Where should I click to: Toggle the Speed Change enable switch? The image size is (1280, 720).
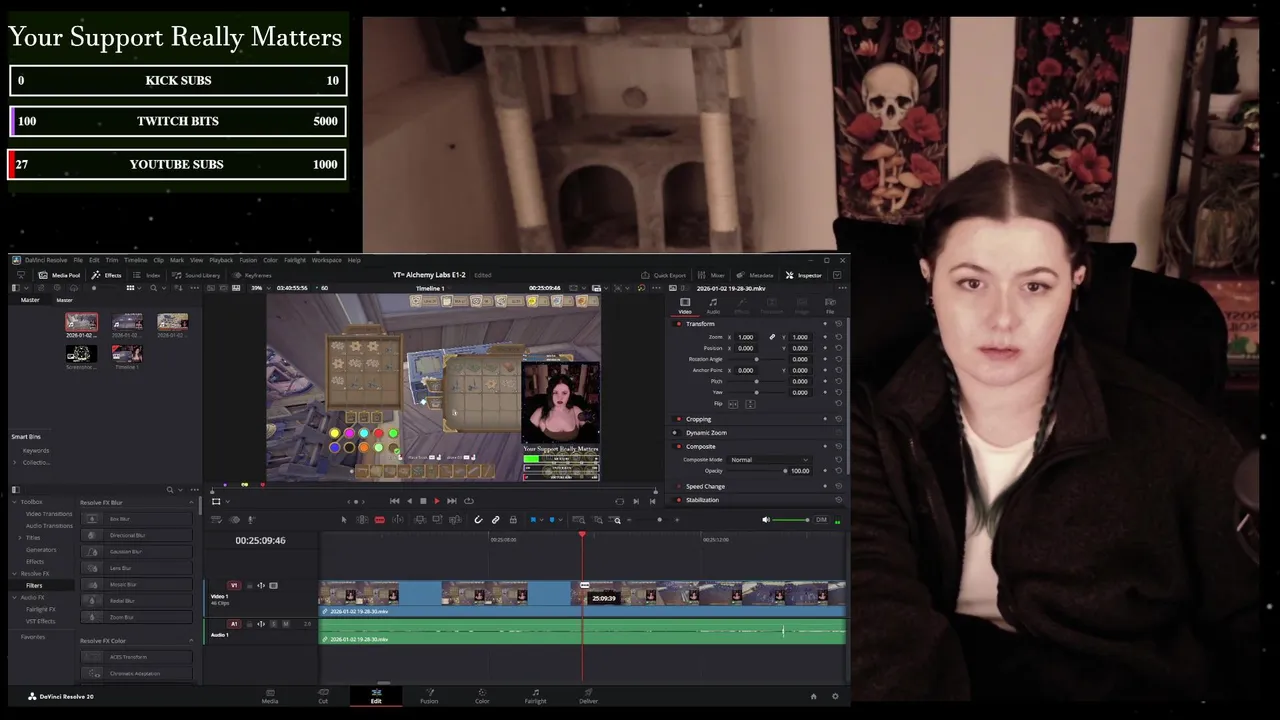click(679, 486)
